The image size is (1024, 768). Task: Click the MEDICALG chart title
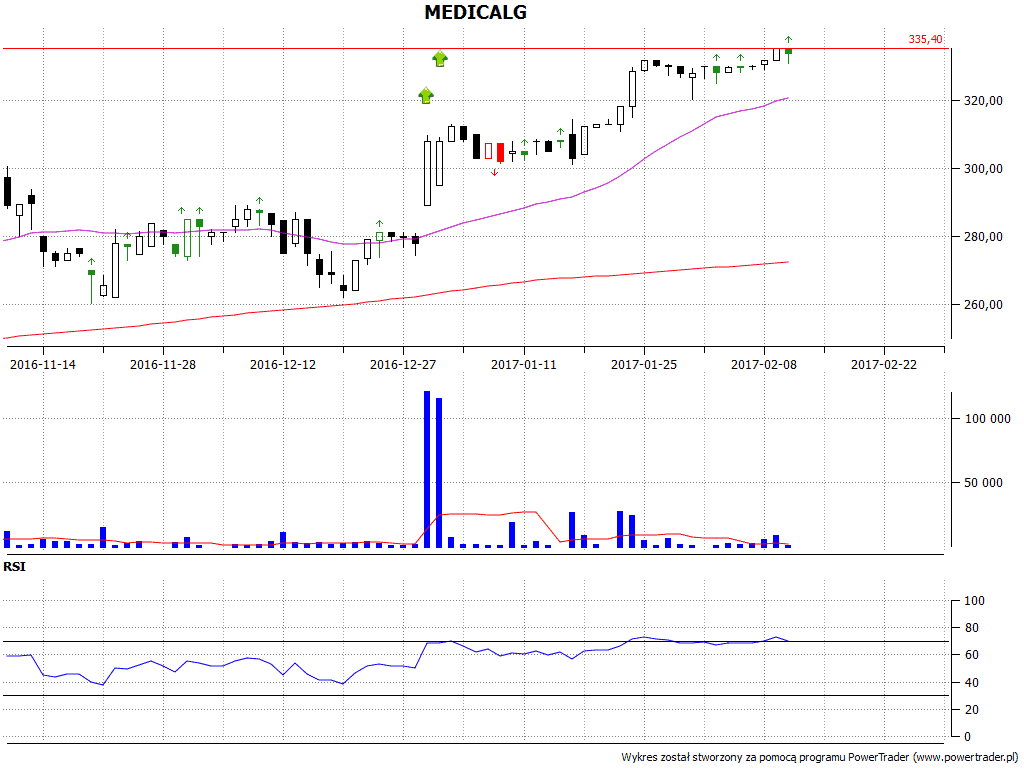pos(475,13)
